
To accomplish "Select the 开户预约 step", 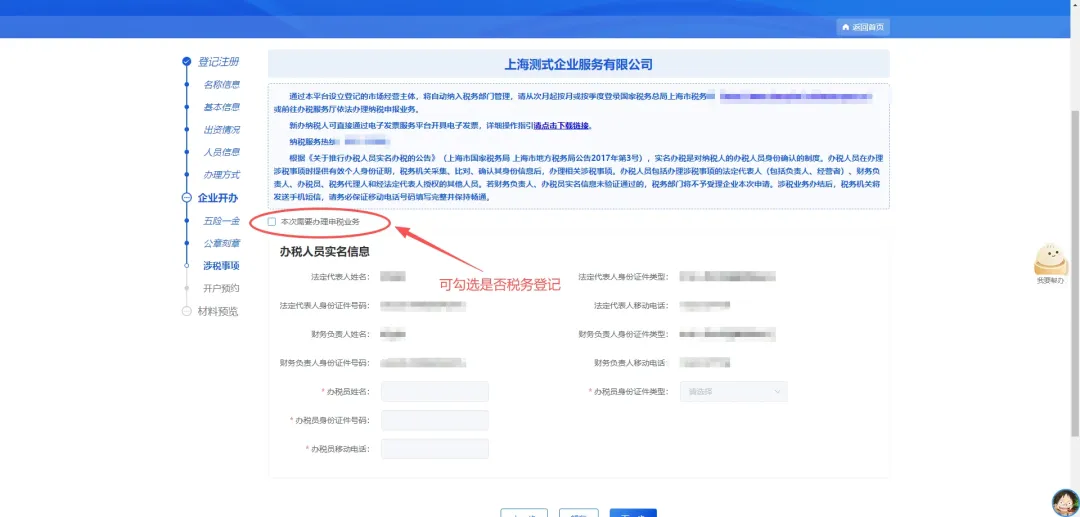I will [x=222, y=288].
